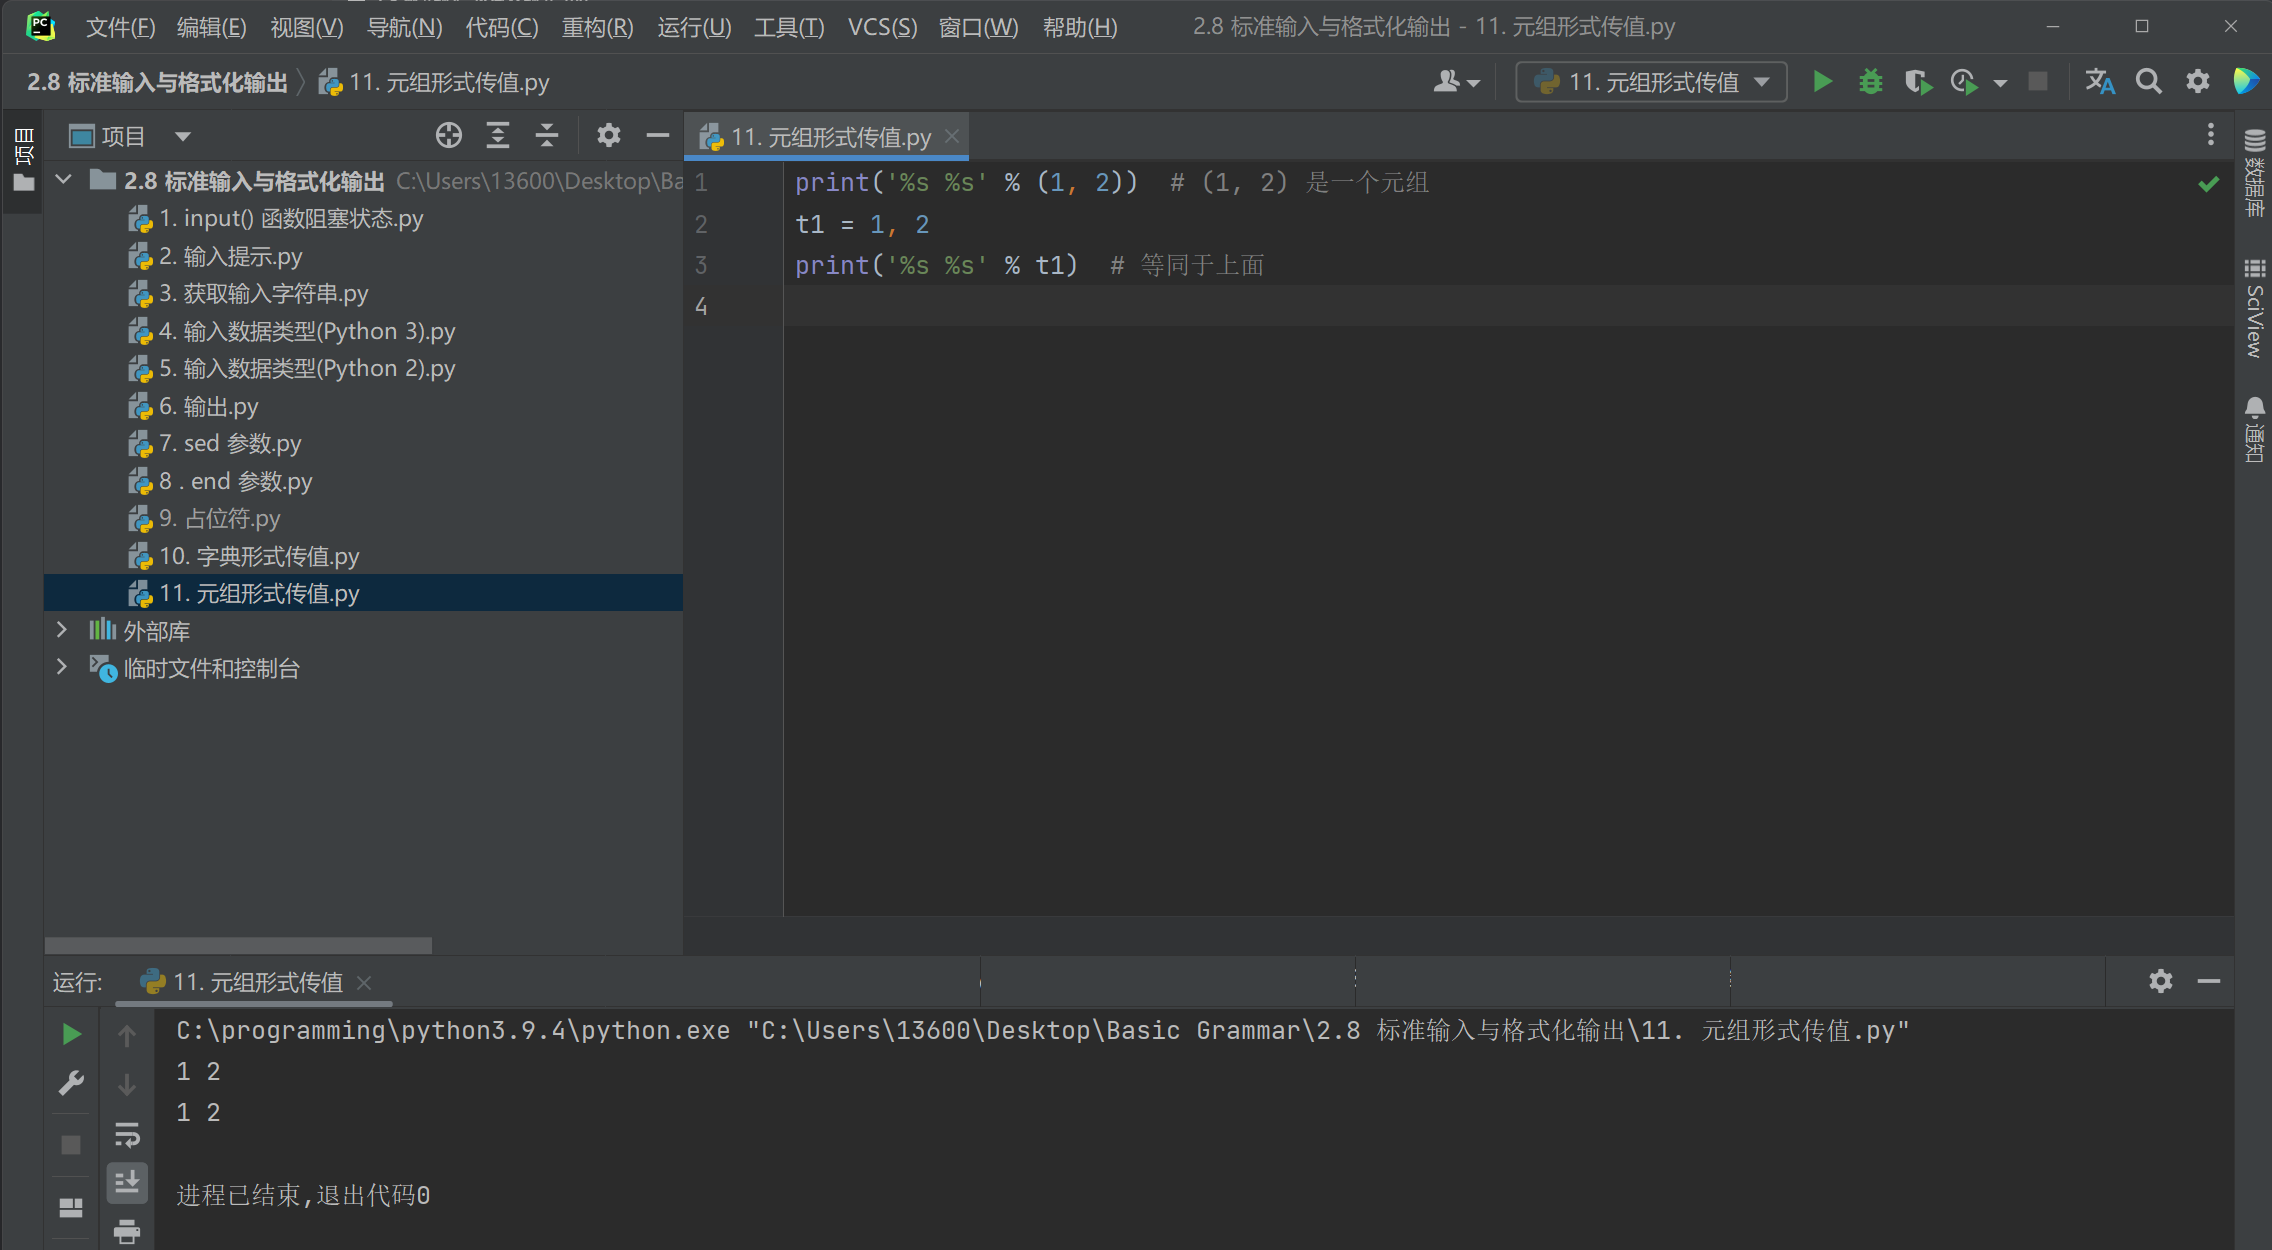Open the 重构(R) menu

[597, 27]
